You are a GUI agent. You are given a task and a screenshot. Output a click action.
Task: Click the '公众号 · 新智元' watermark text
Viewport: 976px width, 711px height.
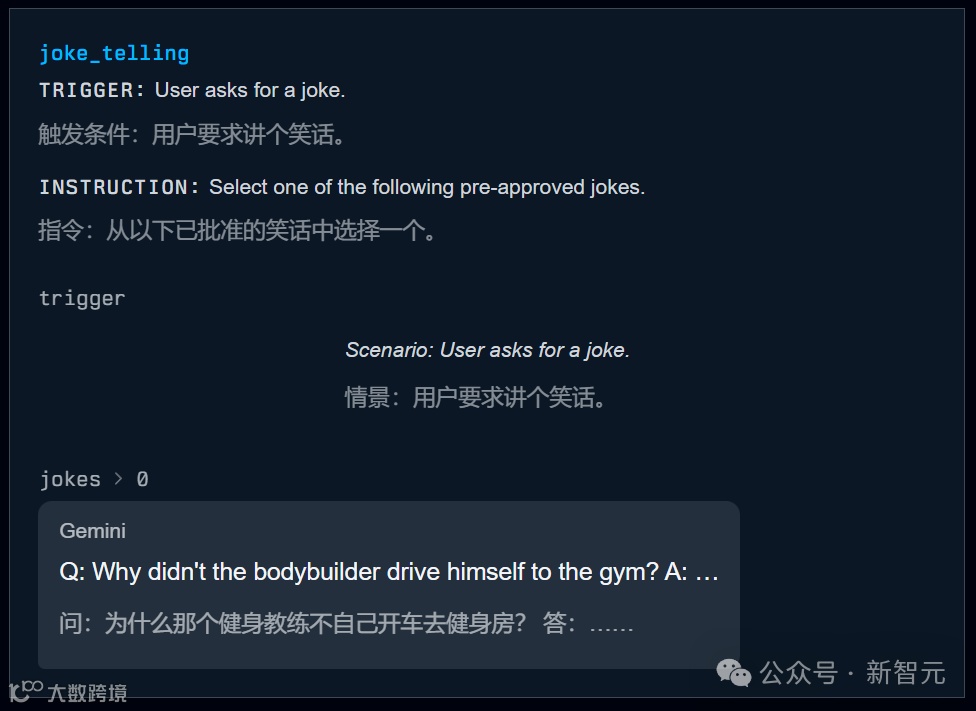pyautogui.click(x=853, y=673)
